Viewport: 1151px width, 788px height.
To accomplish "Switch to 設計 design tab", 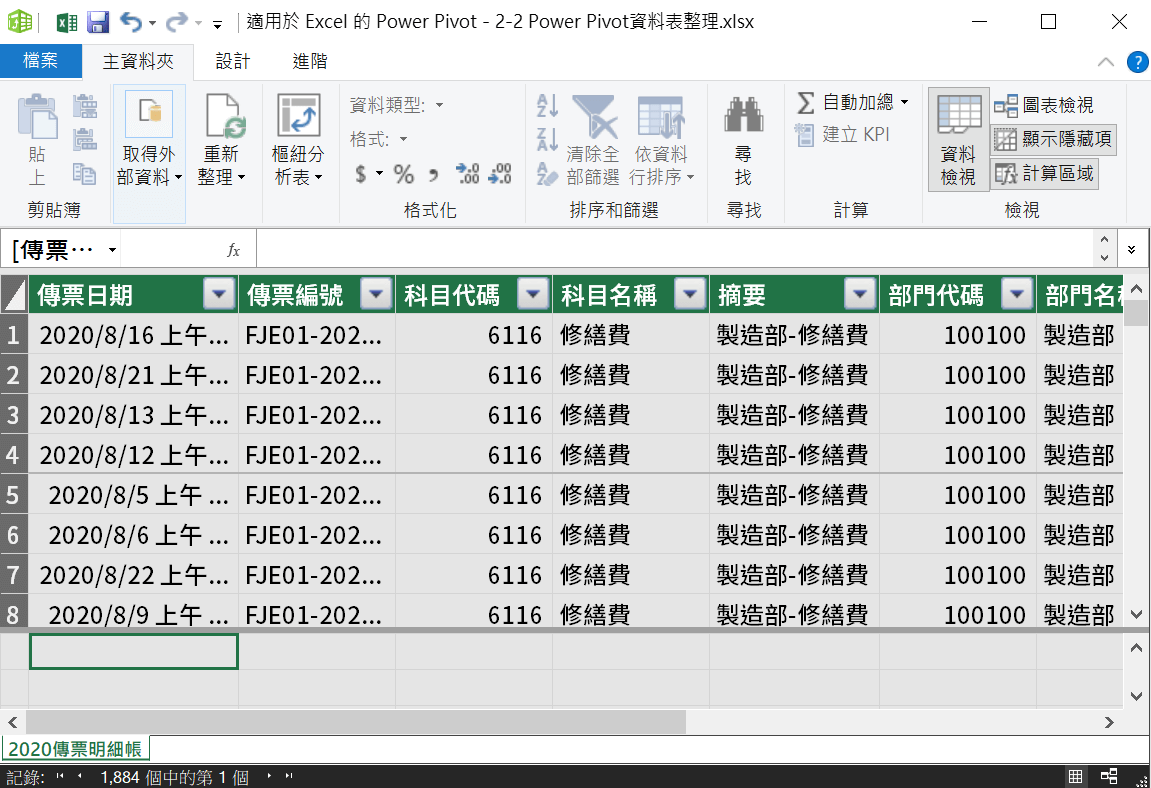I will 233,62.
